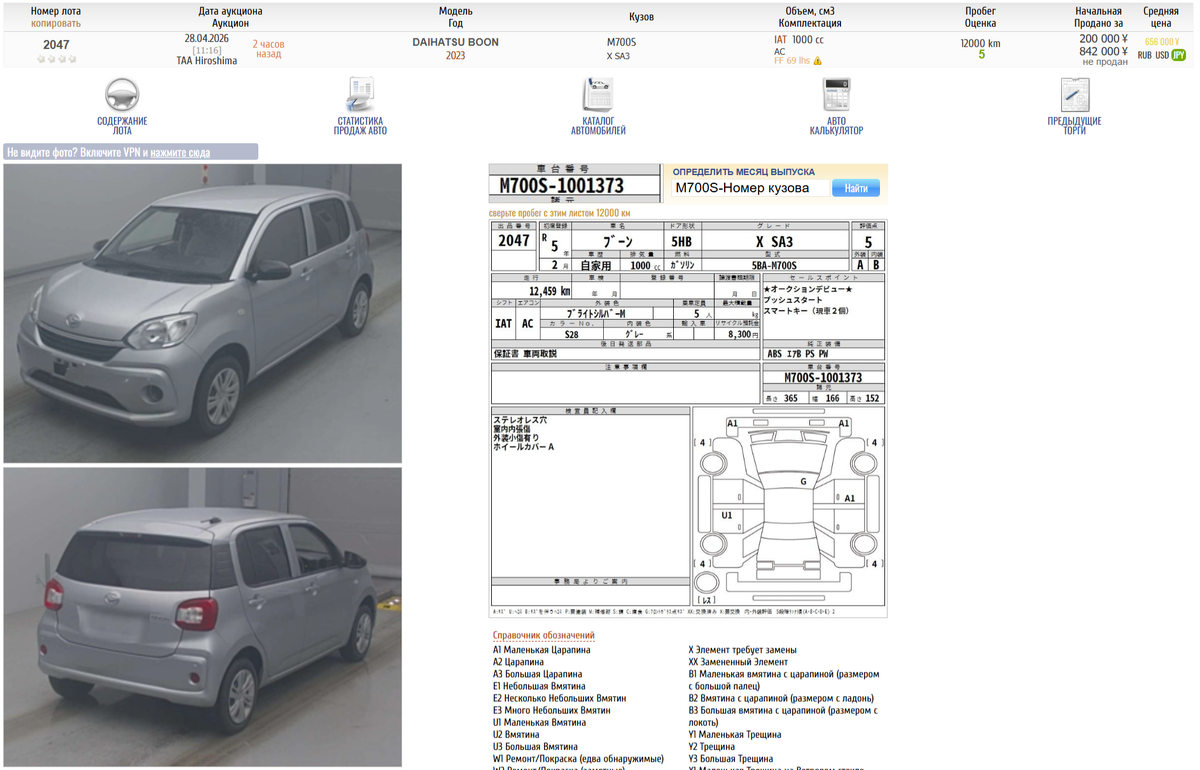Click the XX Замененный Элемент legend entry

(738, 662)
